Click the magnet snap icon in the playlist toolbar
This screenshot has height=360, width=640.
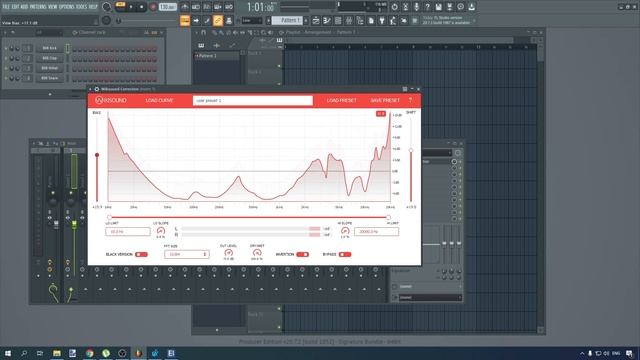coord(204,33)
